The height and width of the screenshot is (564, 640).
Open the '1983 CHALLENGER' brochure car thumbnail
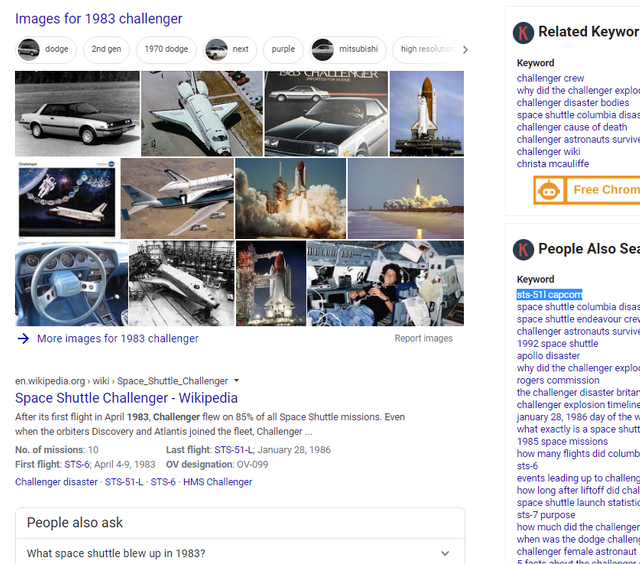coord(326,114)
